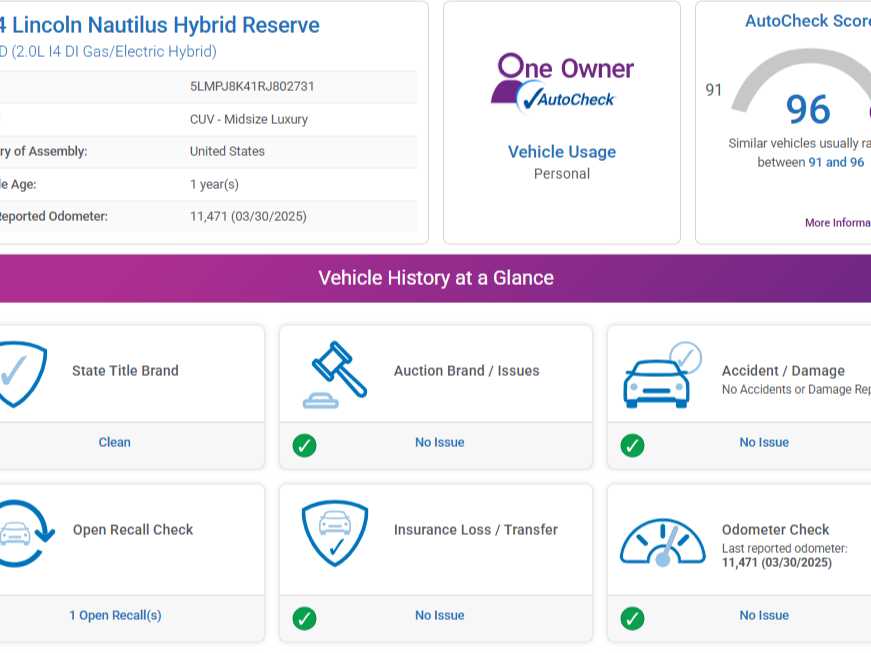Click the State Title Brand label

(126, 371)
